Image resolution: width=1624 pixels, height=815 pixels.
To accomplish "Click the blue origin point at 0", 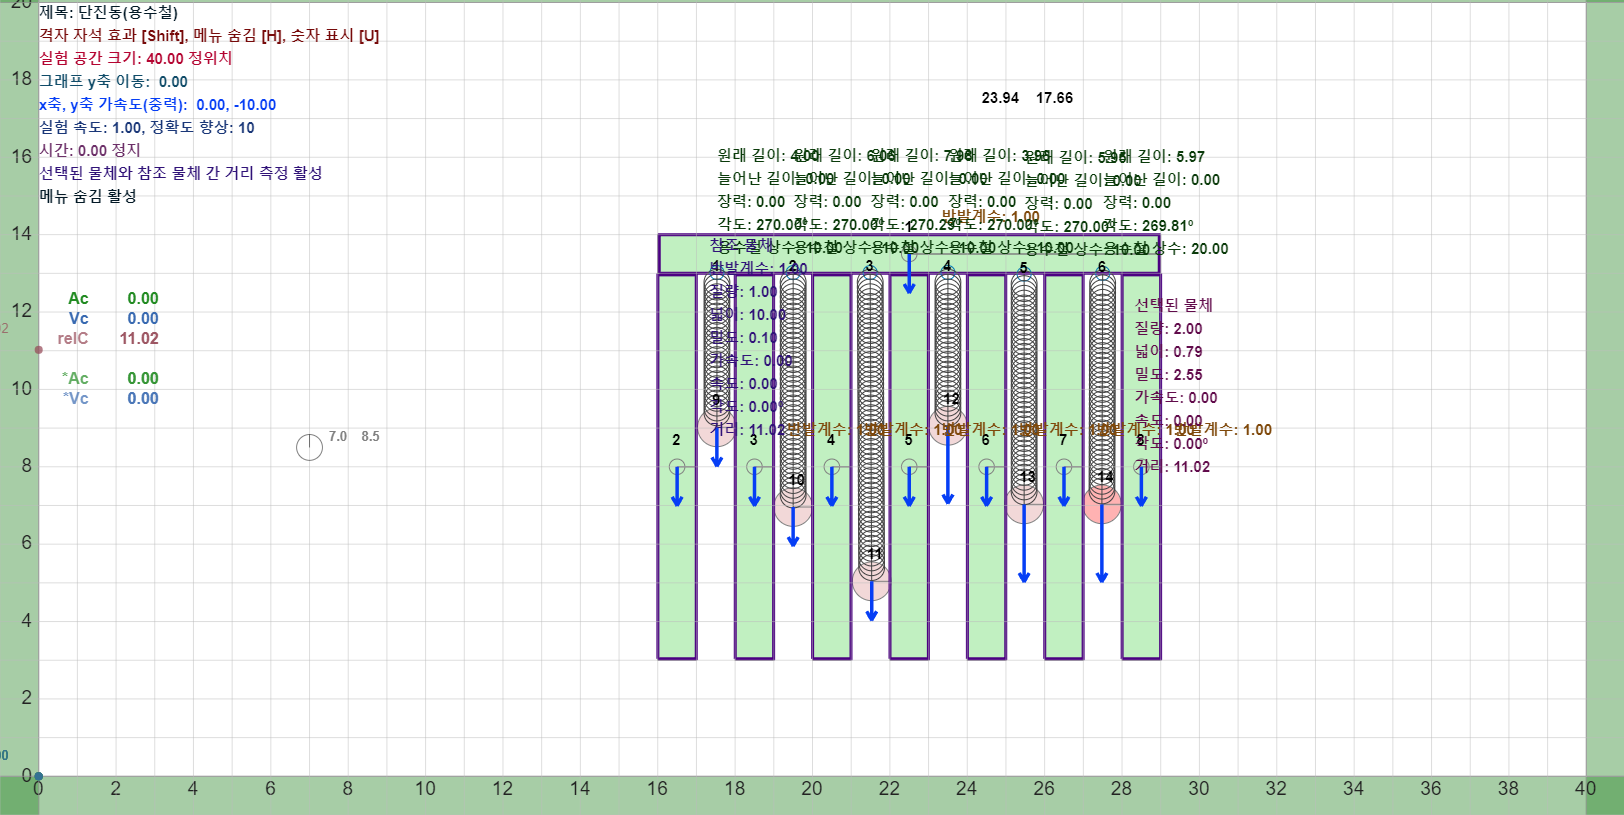I will [x=38, y=776].
